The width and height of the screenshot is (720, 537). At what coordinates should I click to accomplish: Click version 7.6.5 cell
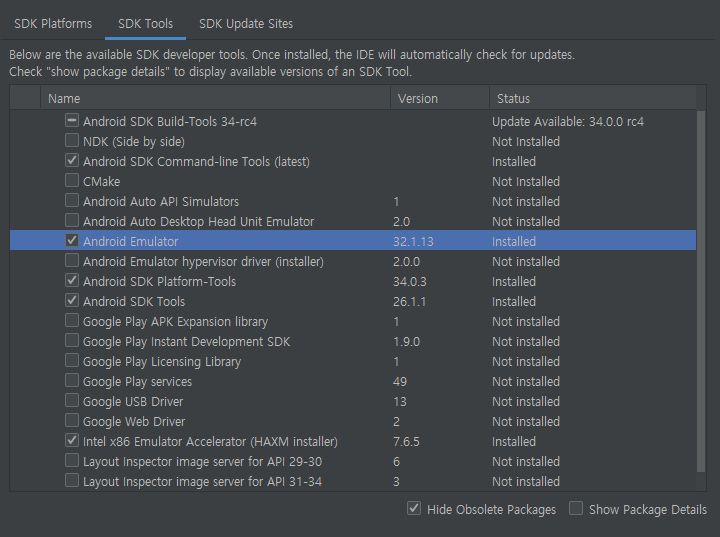[x=406, y=441]
